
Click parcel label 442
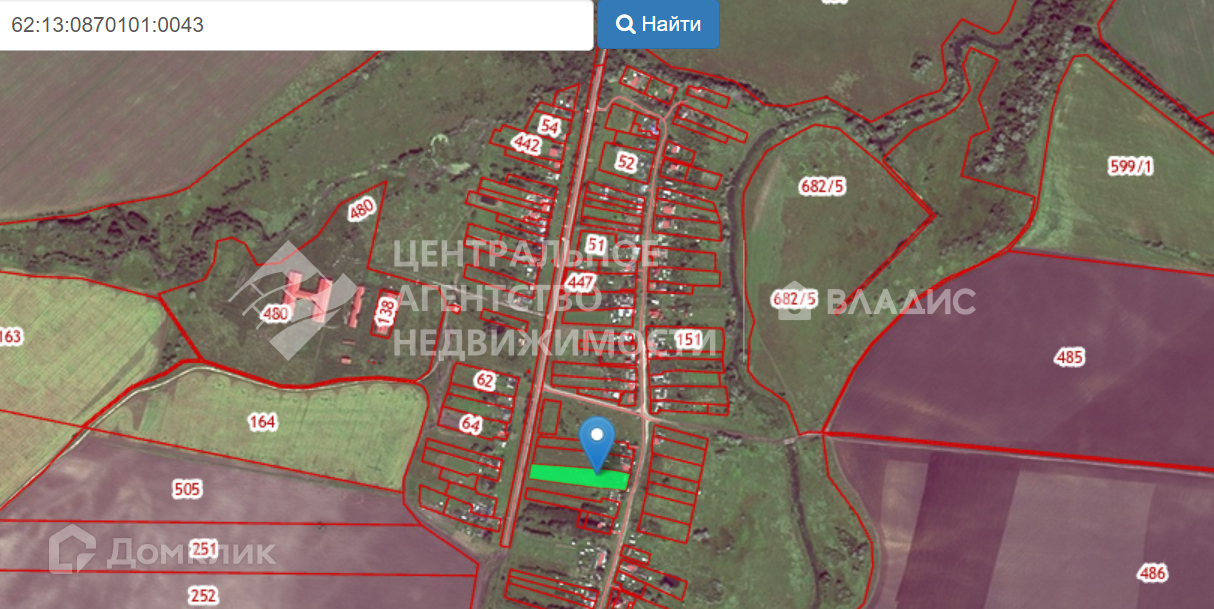click(526, 145)
